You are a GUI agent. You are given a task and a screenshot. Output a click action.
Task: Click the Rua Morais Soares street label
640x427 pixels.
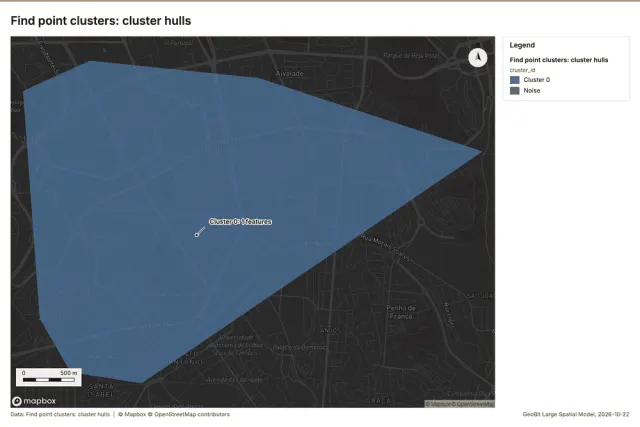(x=385, y=248)
